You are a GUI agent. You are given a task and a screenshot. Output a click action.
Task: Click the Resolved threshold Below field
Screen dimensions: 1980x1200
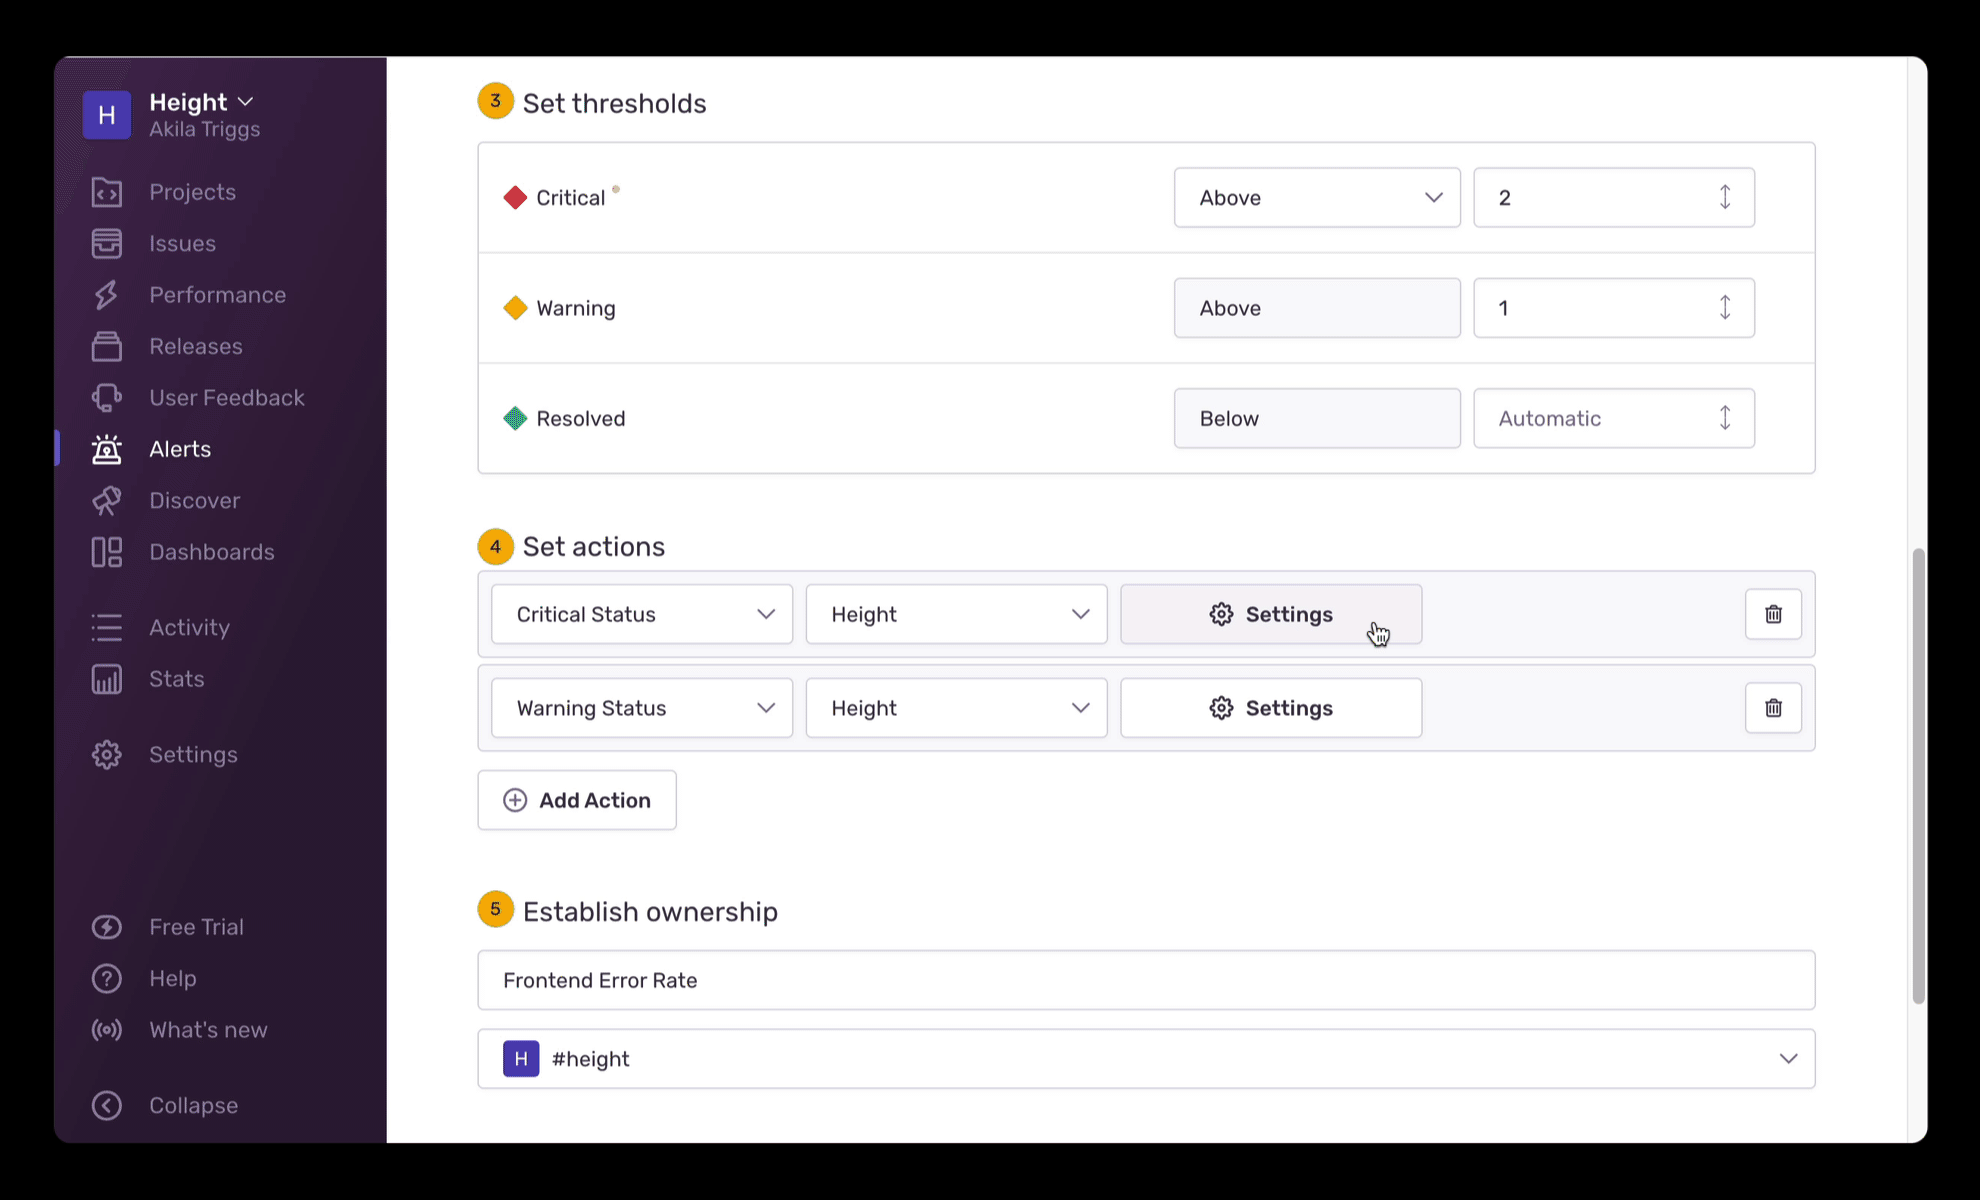(x=1317, y=418)
